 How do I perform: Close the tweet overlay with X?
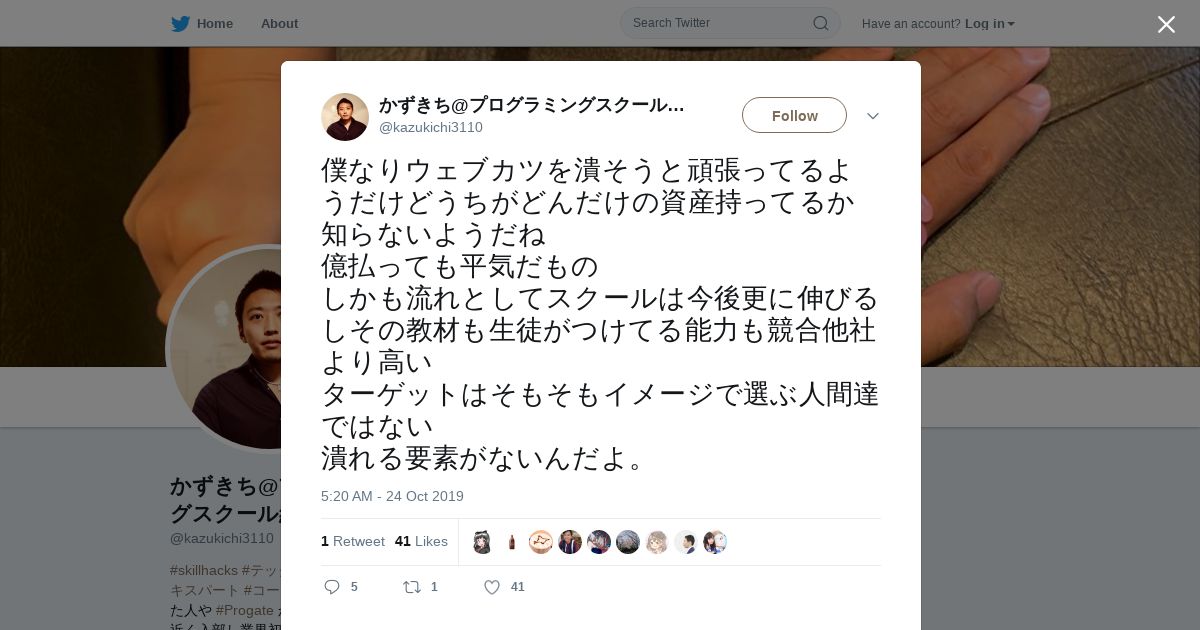1166,24
